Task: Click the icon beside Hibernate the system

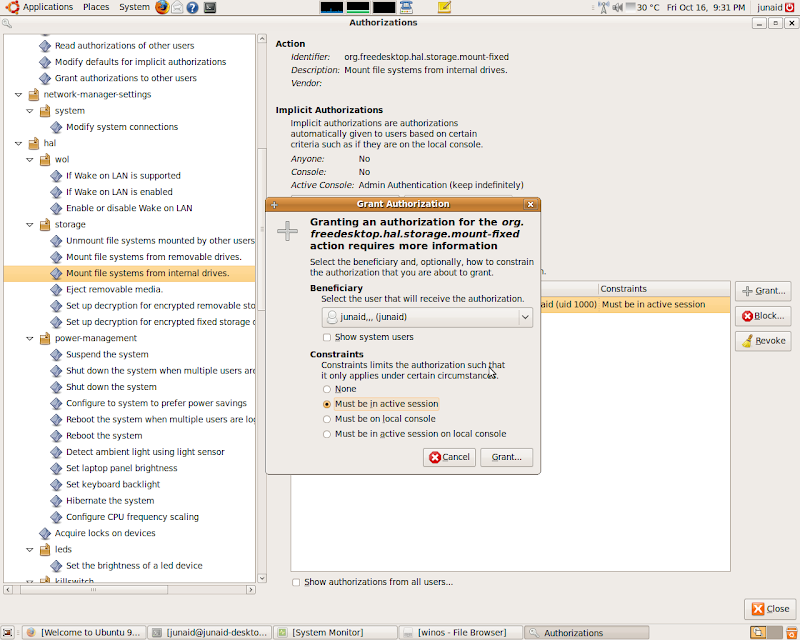Action: click(x=56, y=501)
